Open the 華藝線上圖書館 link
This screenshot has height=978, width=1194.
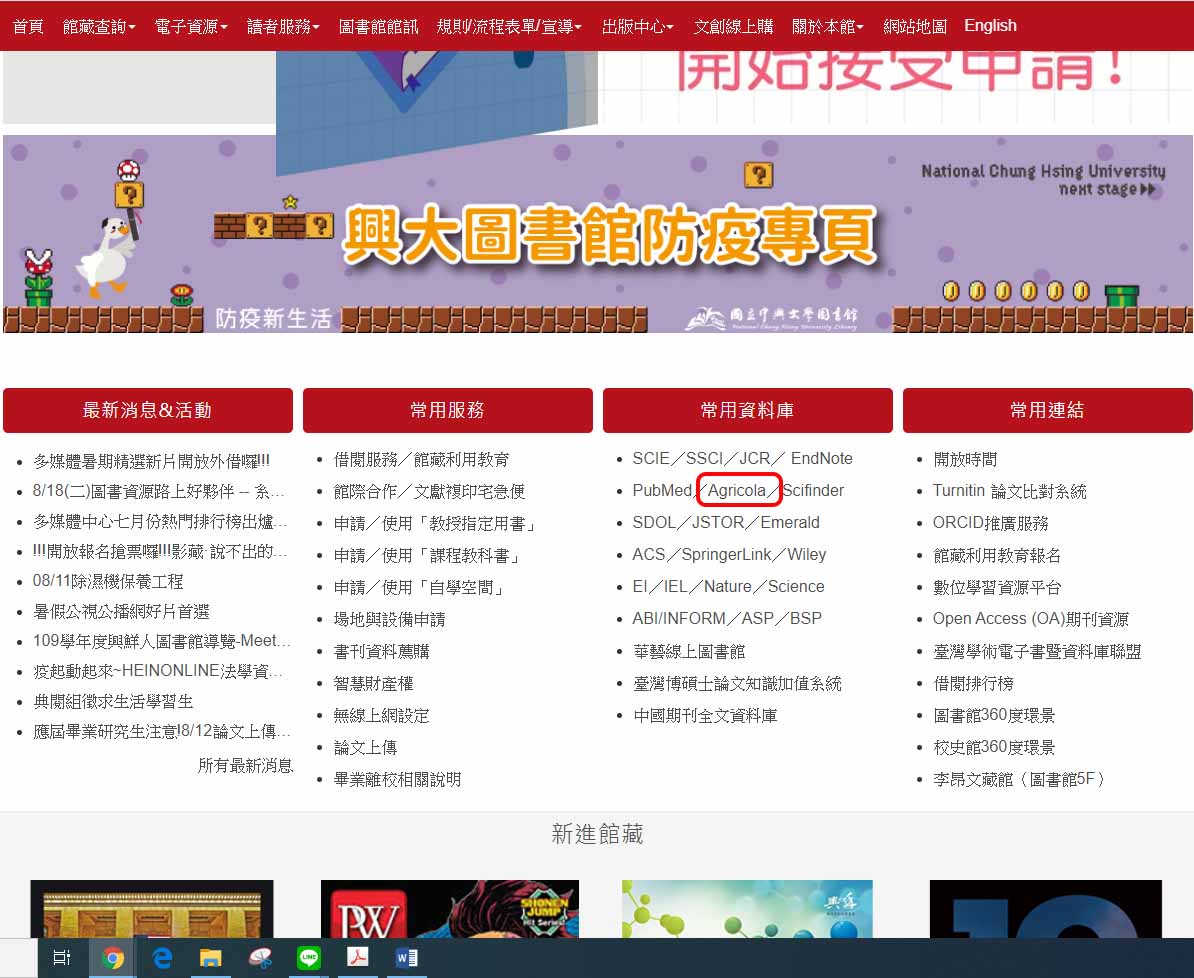pyautogui.click(x=689, y=651)
